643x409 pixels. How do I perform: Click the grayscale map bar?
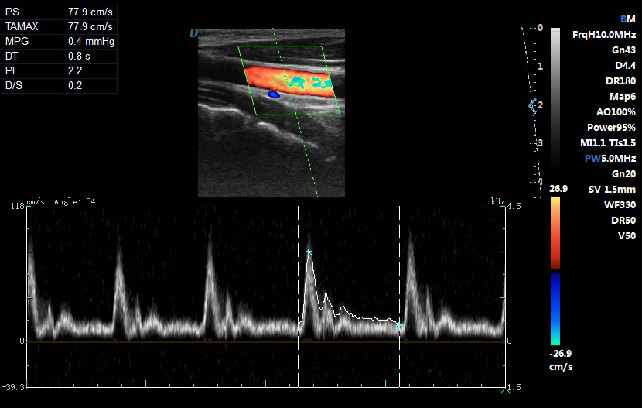(x=555, y=98)
